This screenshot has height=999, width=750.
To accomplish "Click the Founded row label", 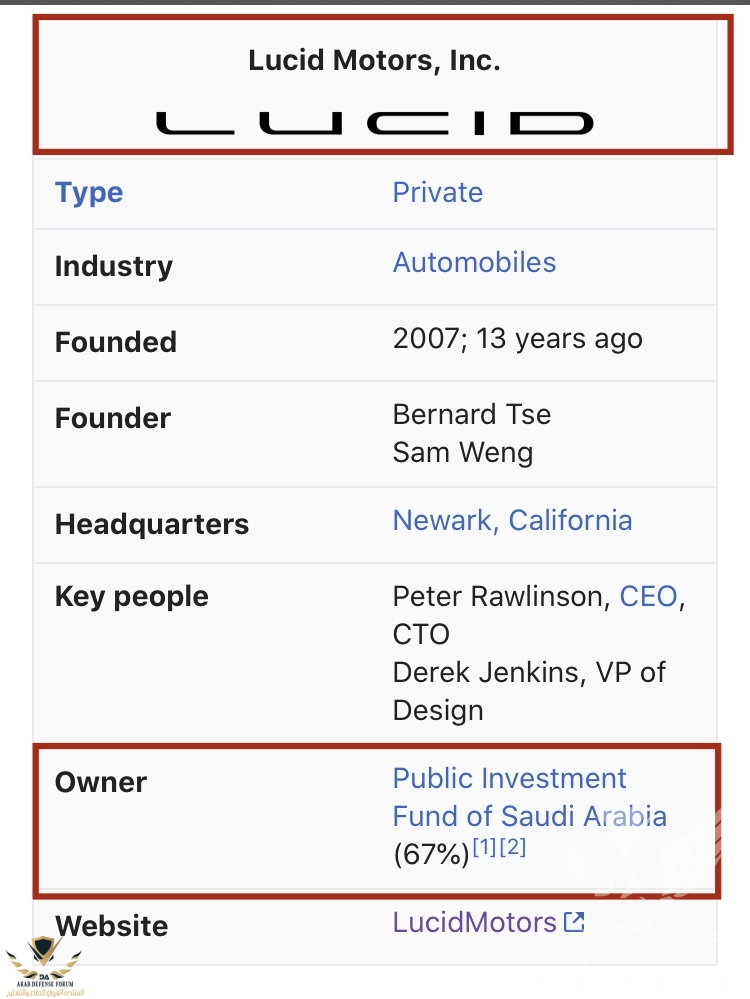I will (116, 342).
